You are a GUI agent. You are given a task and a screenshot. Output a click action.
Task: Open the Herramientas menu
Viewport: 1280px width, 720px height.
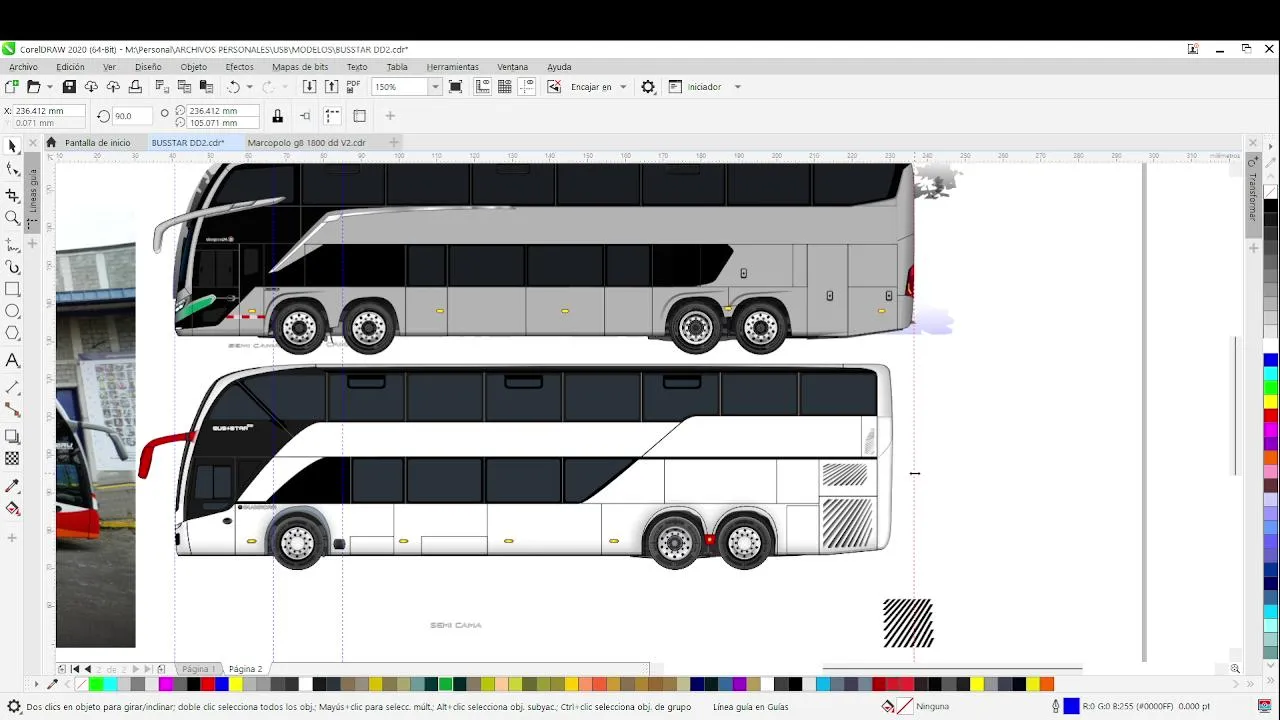(x=452, y=67)
